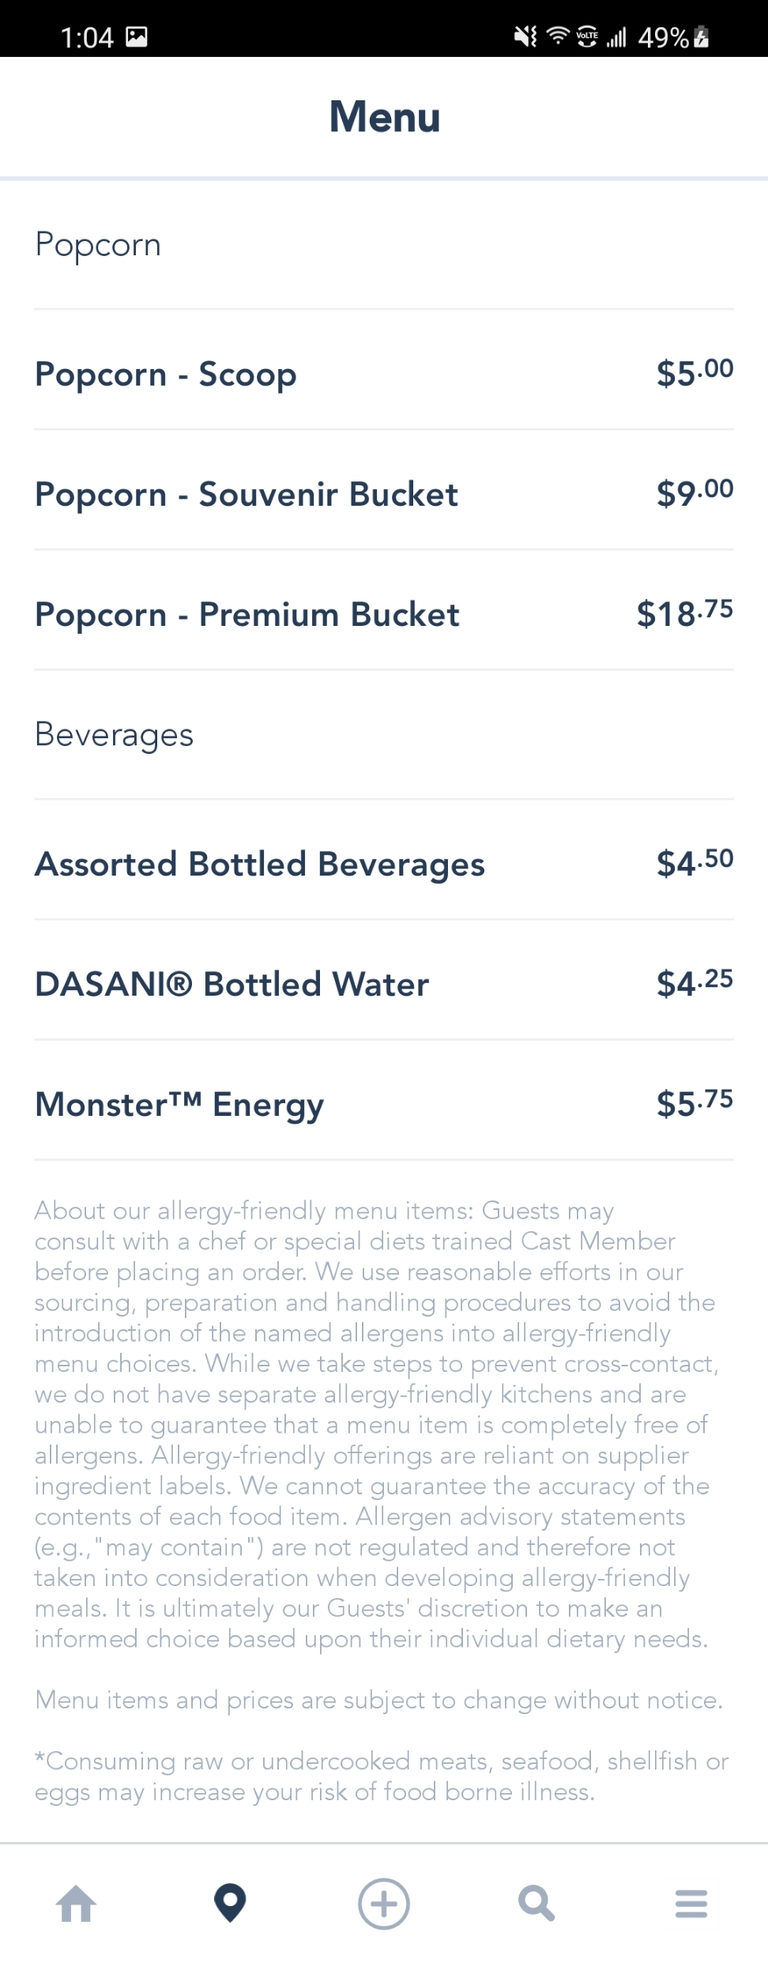This screenshot has height=1963, width=768.
Task: Open search with the magnifying glass icon
Action: (537, 1903)
